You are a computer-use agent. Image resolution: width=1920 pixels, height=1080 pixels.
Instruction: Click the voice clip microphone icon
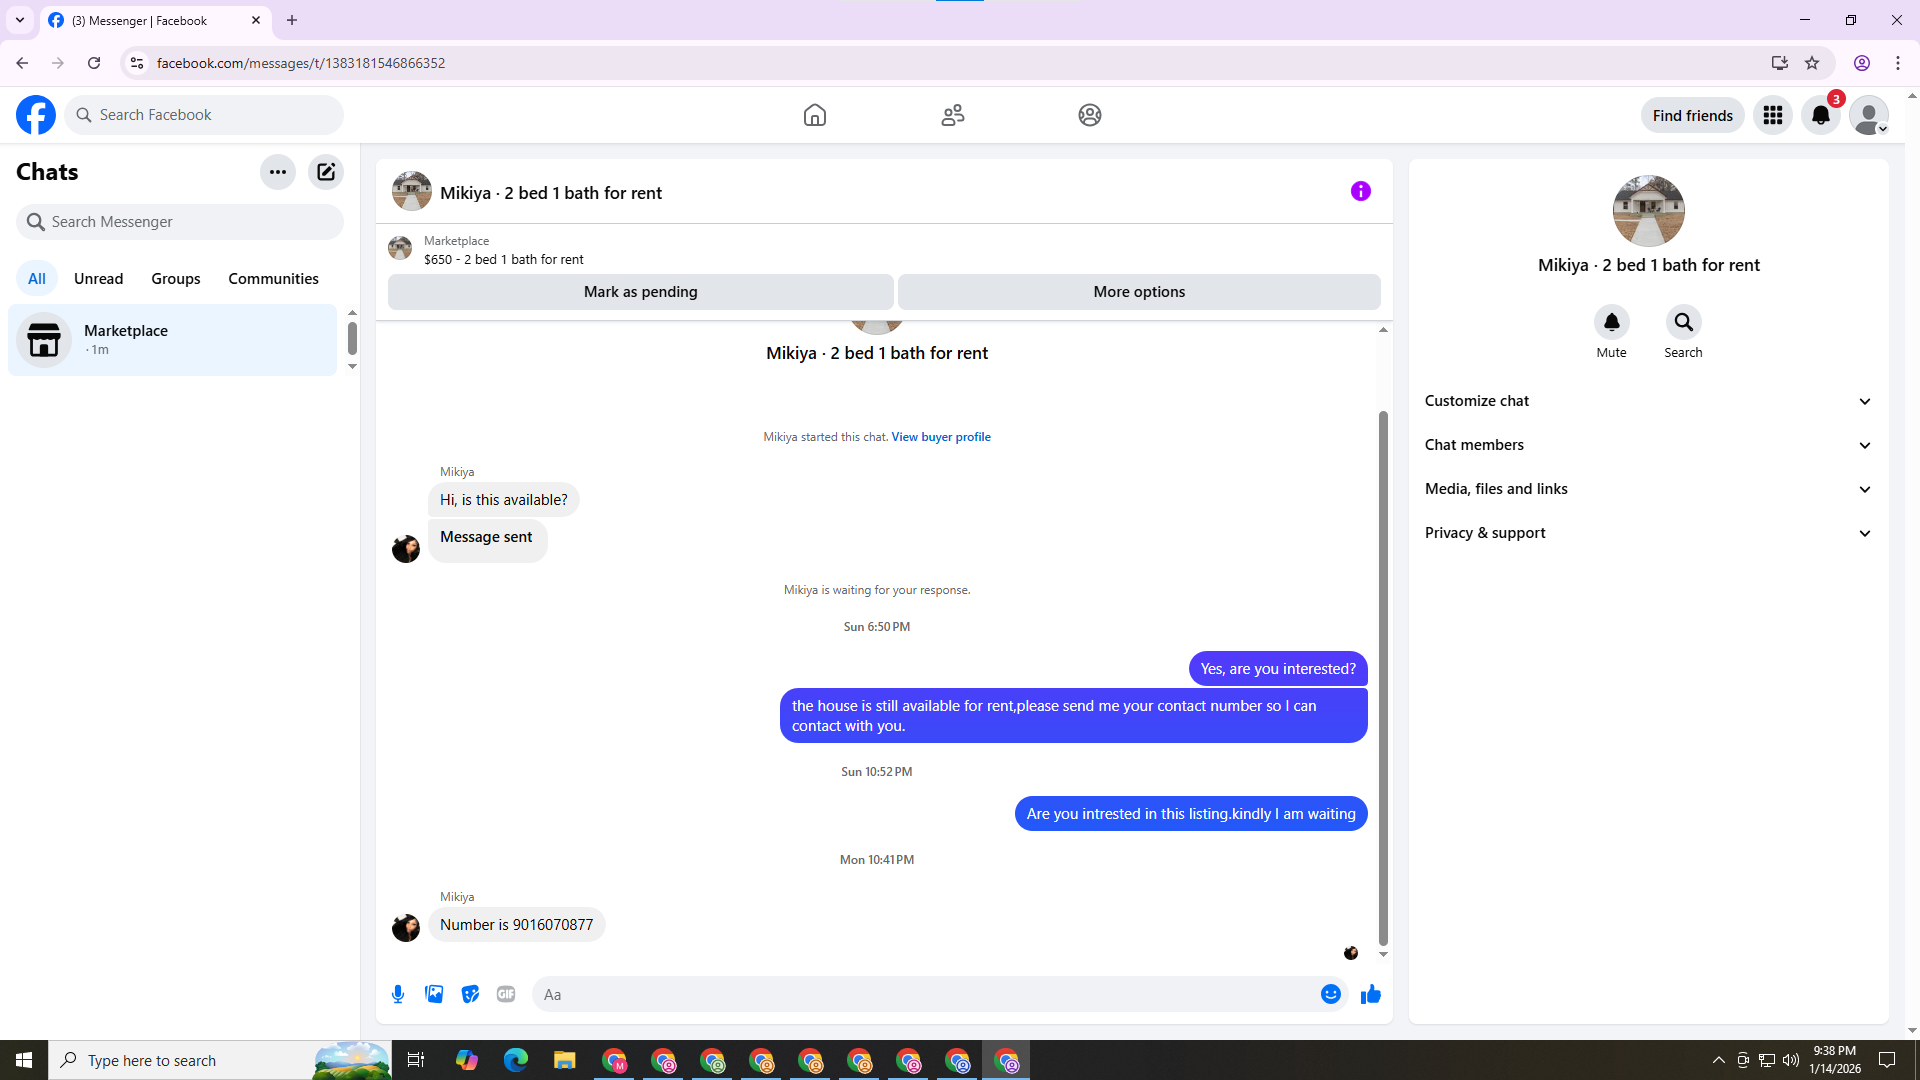click(x=398, y=994)
